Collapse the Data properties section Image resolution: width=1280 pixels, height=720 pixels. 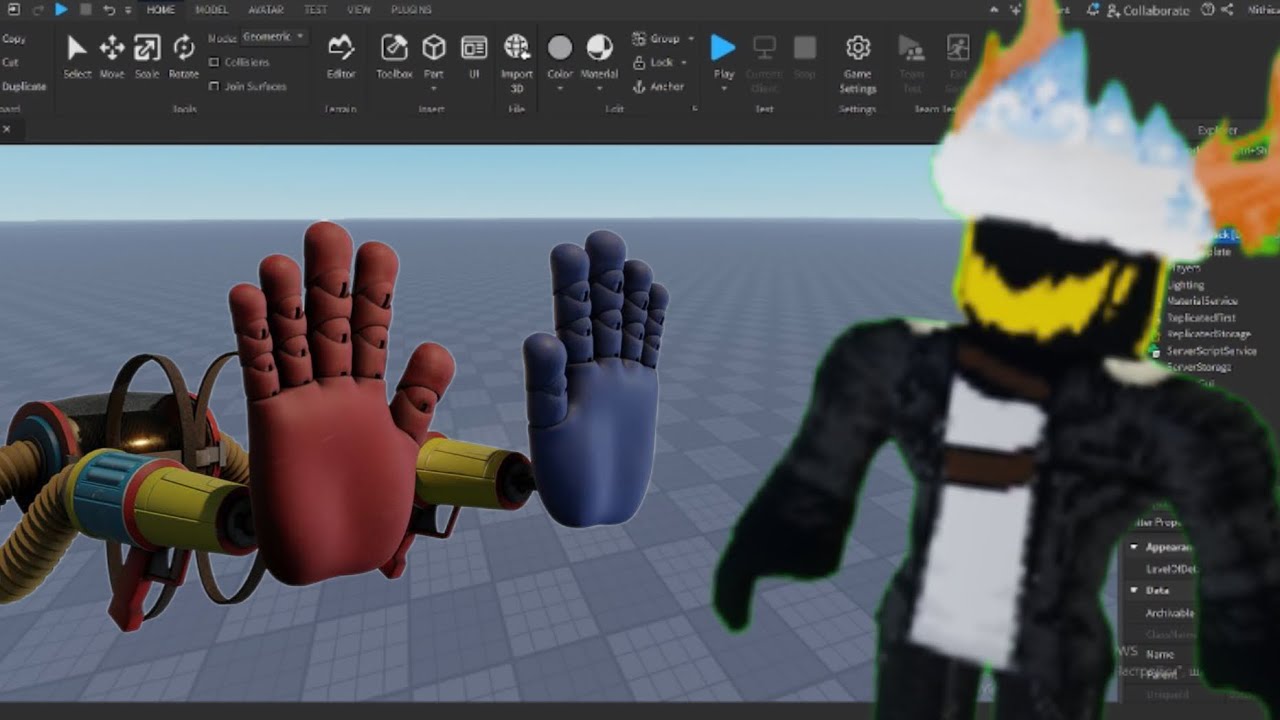(1133, 590)
